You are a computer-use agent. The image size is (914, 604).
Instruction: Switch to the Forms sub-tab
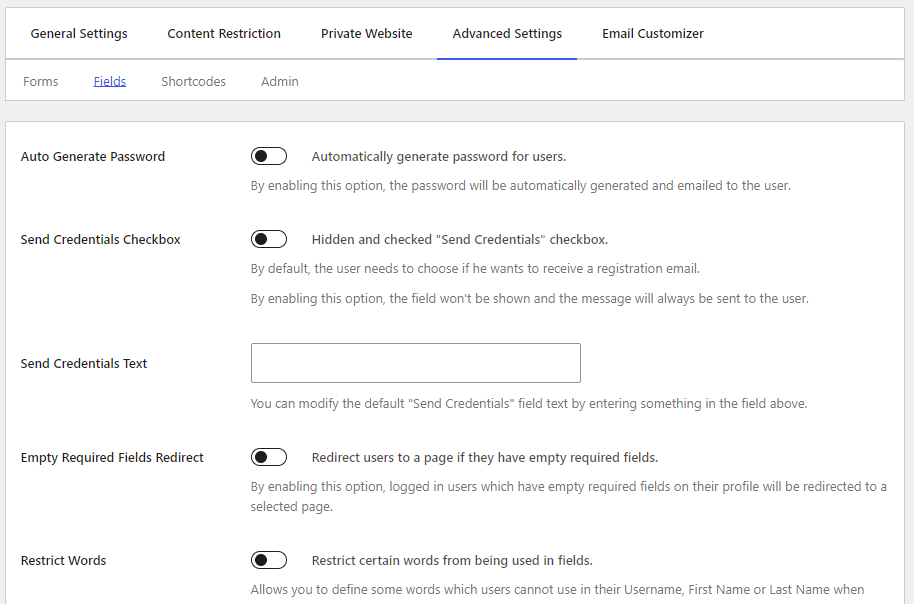40,81
